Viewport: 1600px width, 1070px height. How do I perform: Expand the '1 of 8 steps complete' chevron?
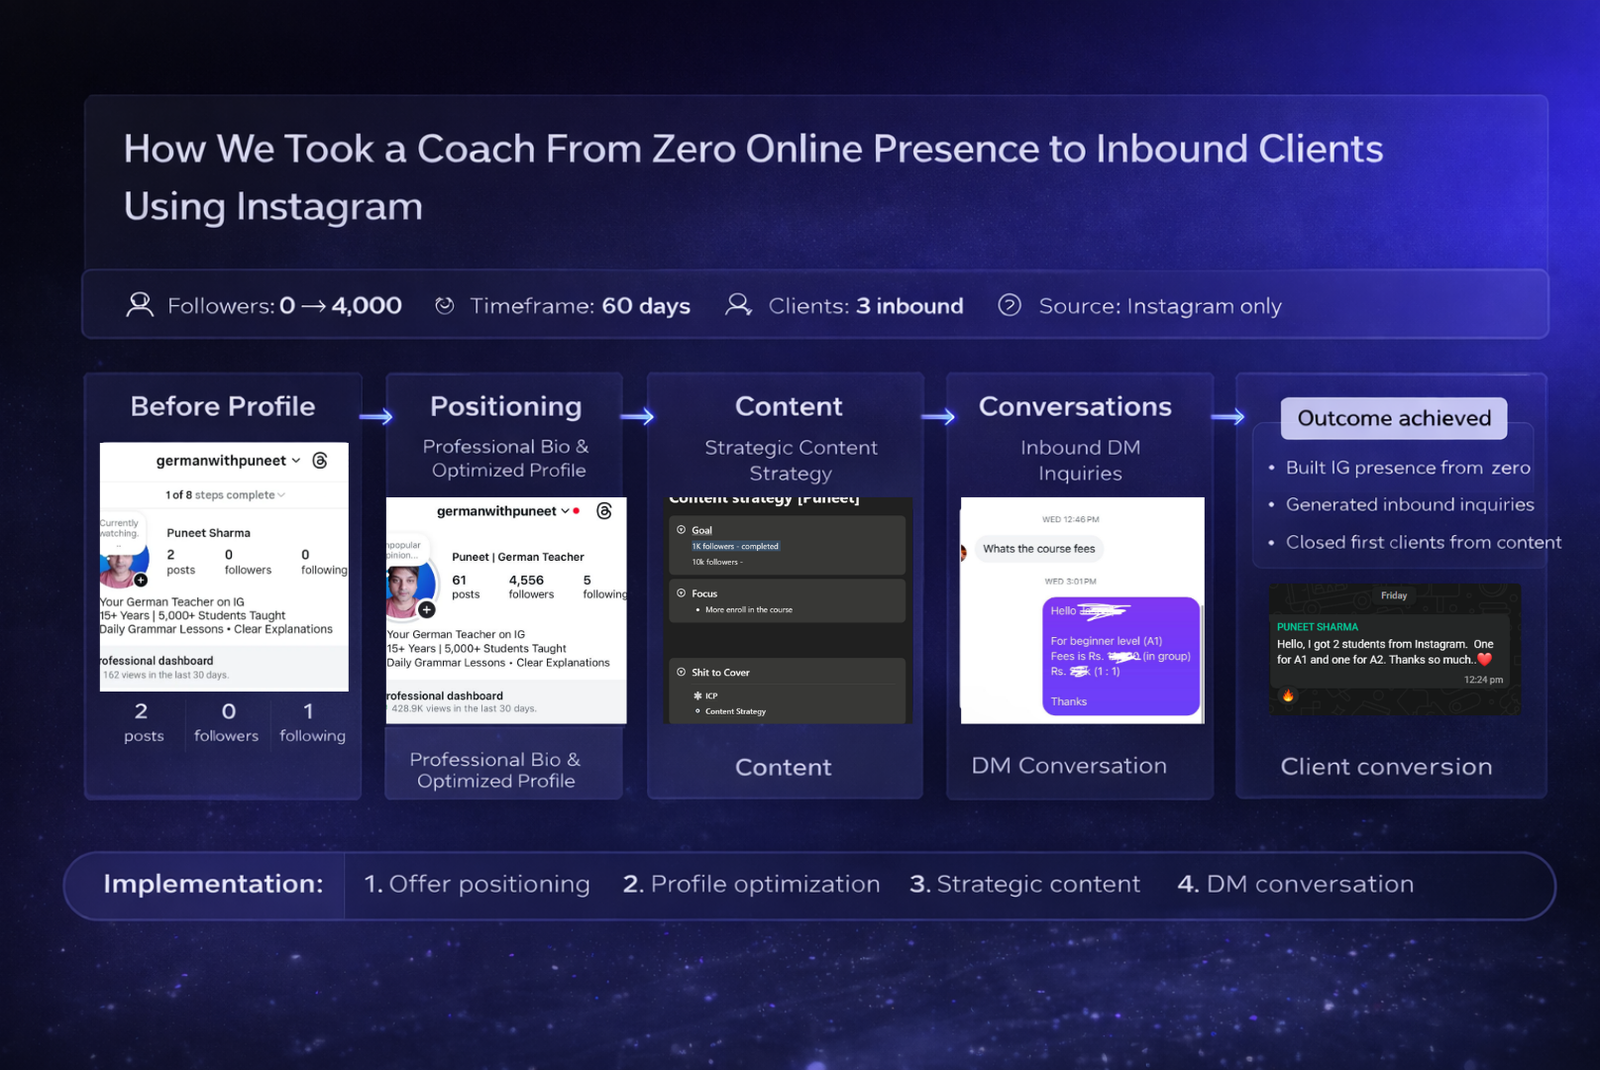282,495
